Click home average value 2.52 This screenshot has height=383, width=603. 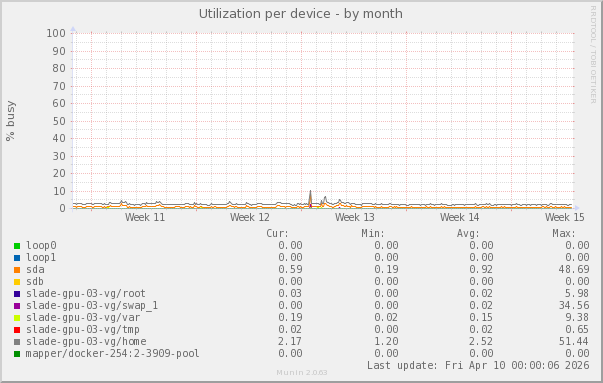pos(481,341)
